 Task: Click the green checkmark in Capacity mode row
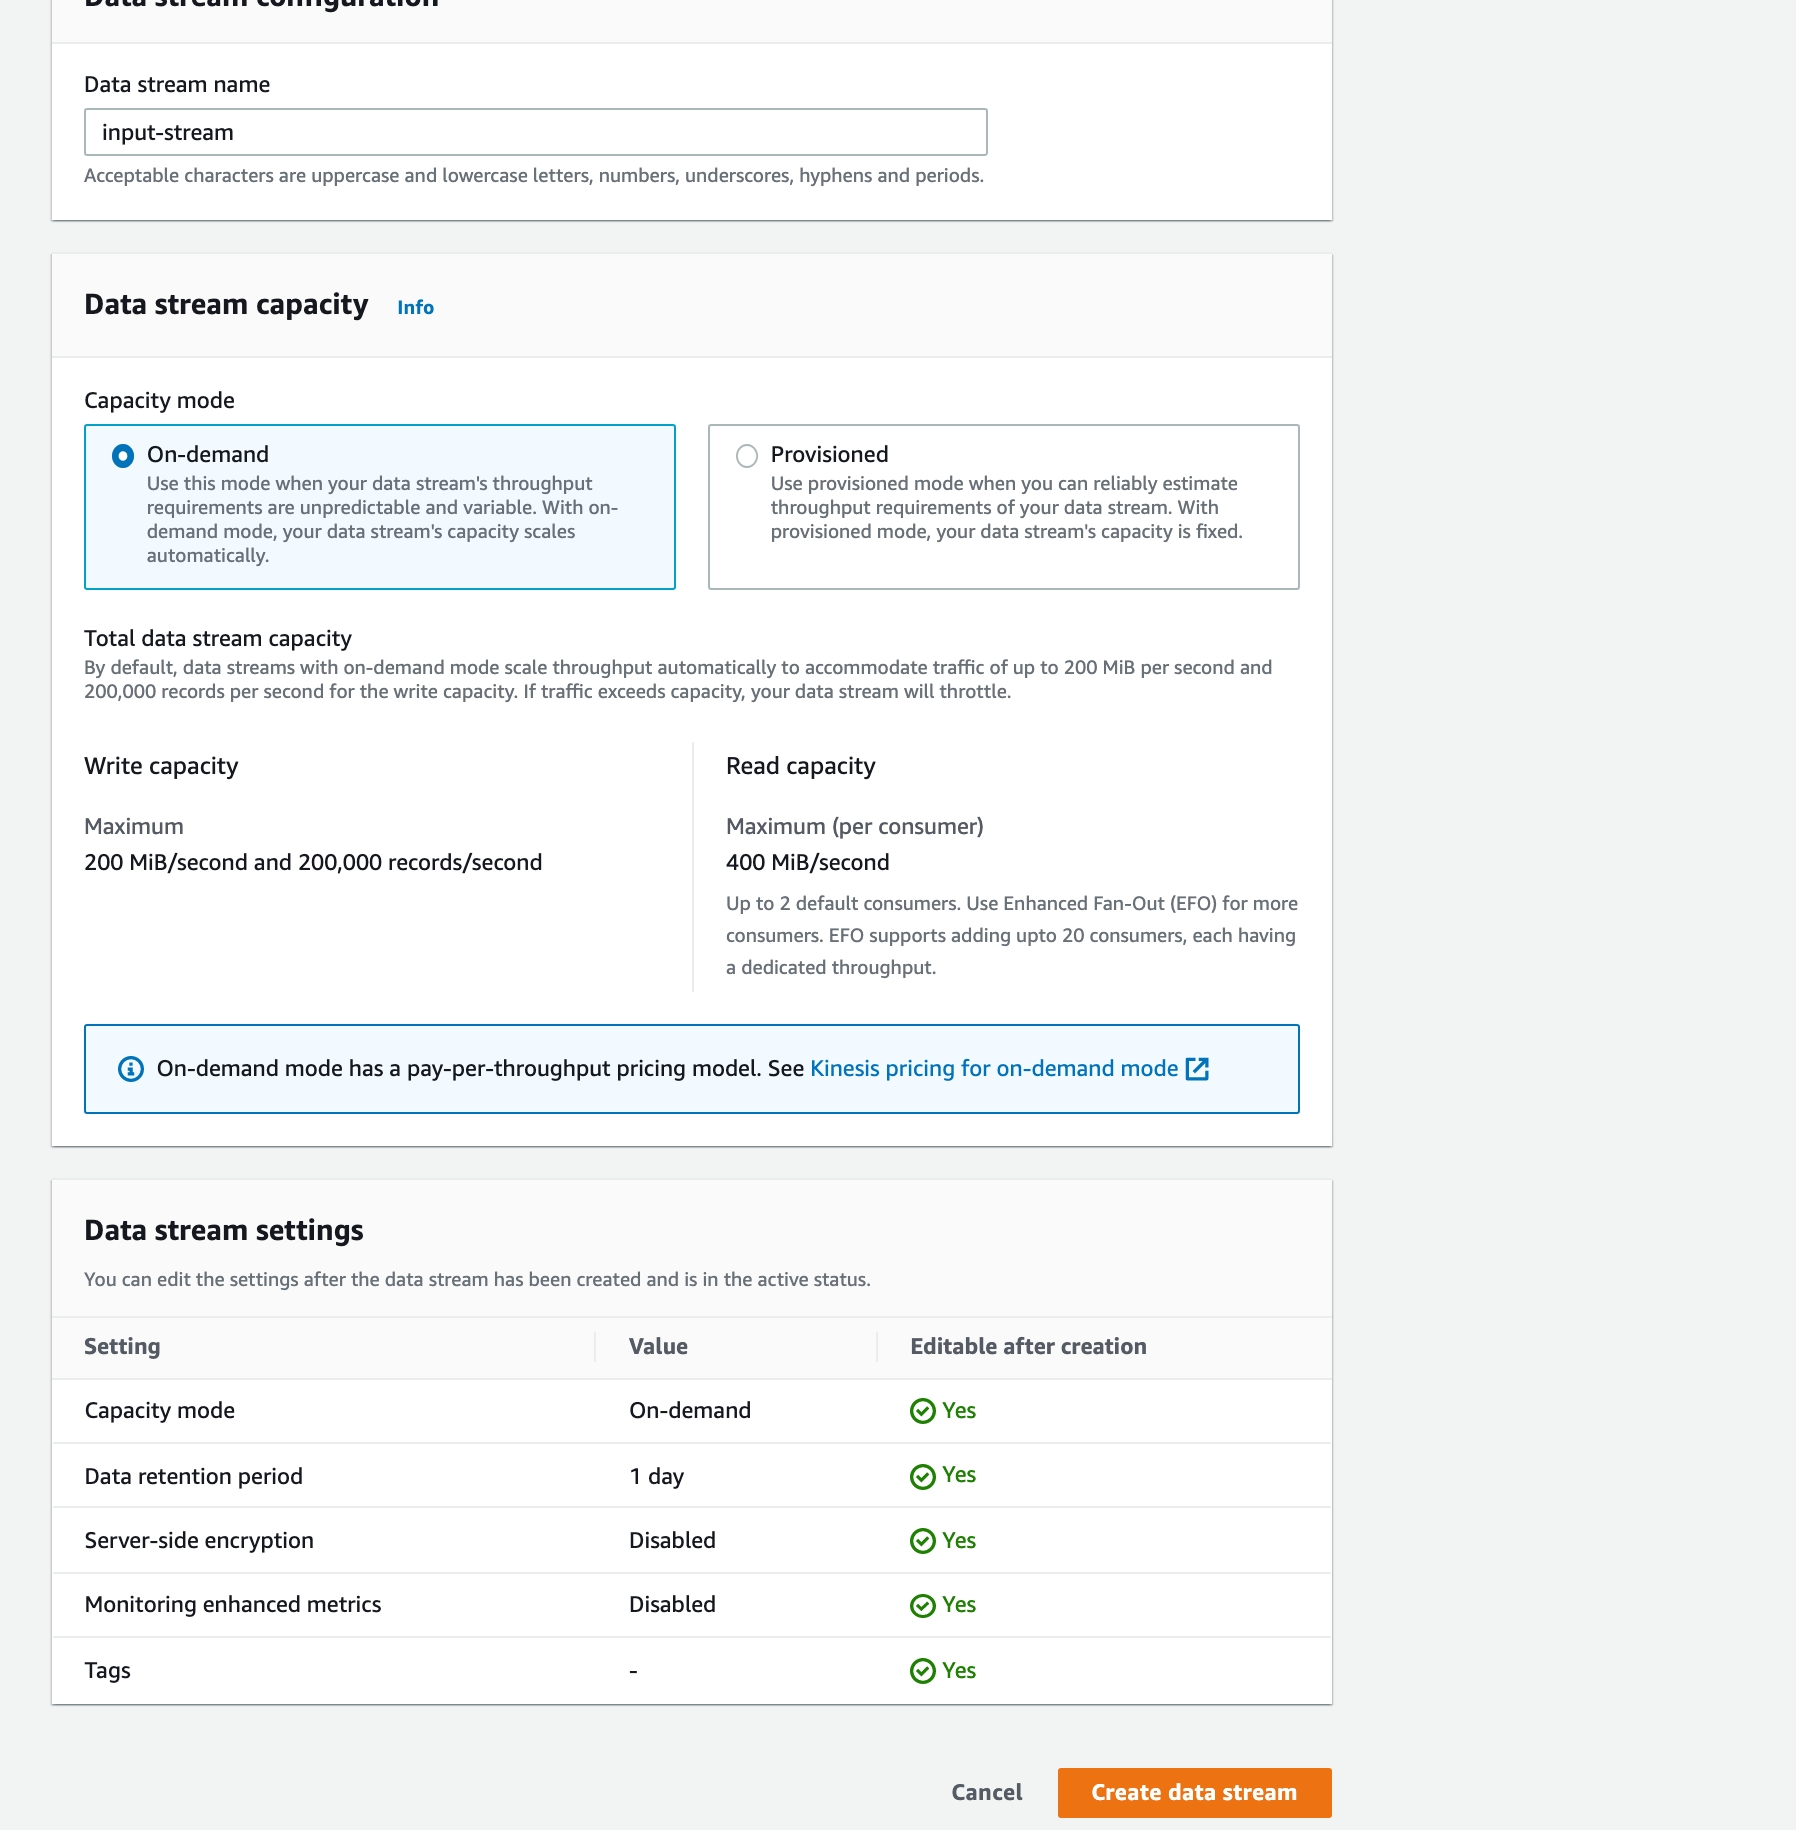(922, 1411)
